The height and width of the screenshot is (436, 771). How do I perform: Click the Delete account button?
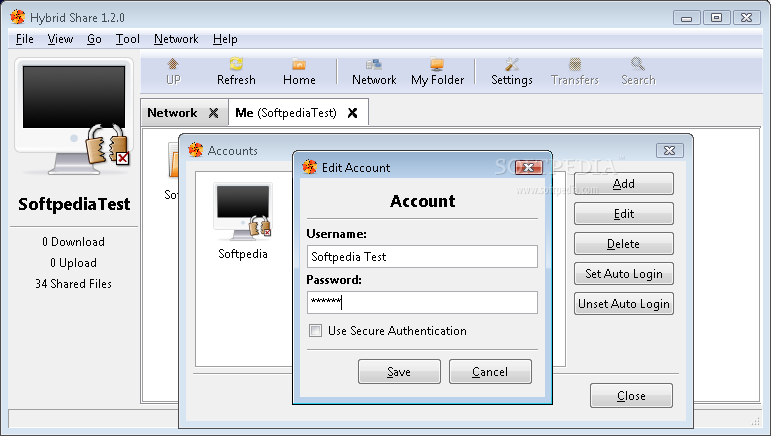tap(623, 244)
